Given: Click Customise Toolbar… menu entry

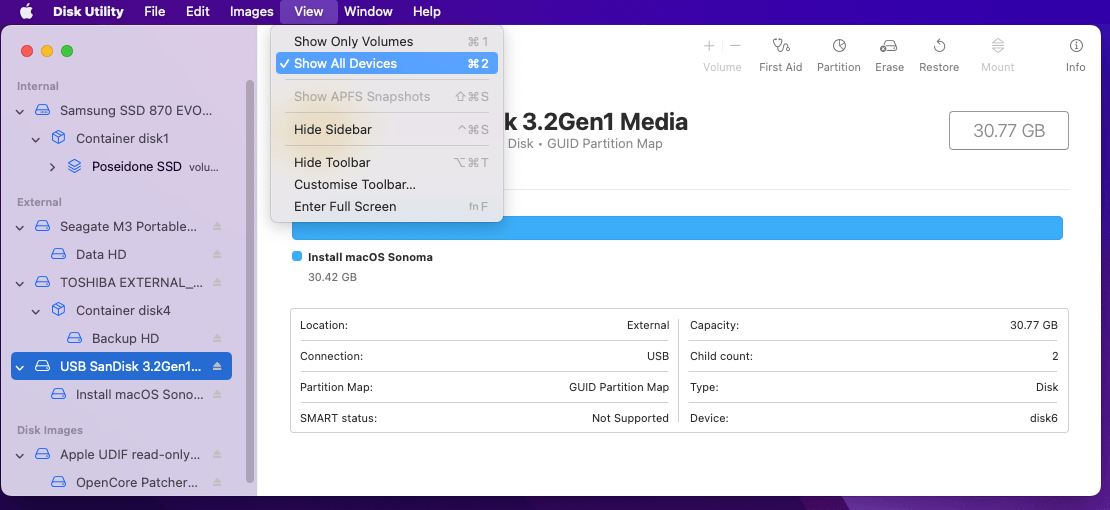Looking at the screenshot, I should pos(354,185).
